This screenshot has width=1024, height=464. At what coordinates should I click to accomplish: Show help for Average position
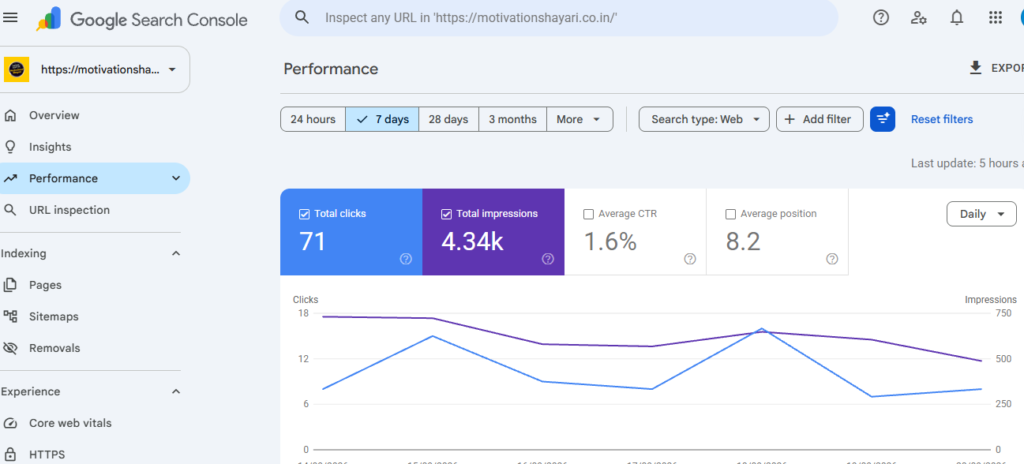832,259
